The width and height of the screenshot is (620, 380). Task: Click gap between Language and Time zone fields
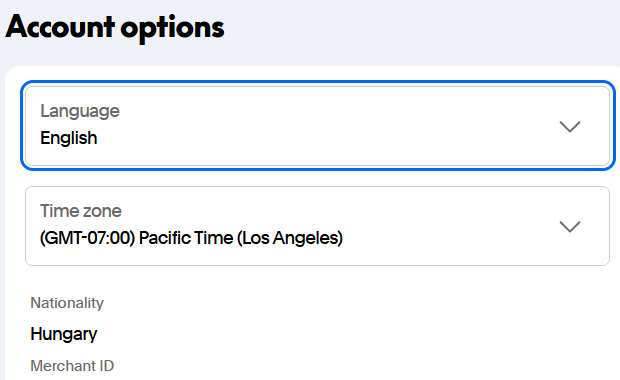point(317,178)
